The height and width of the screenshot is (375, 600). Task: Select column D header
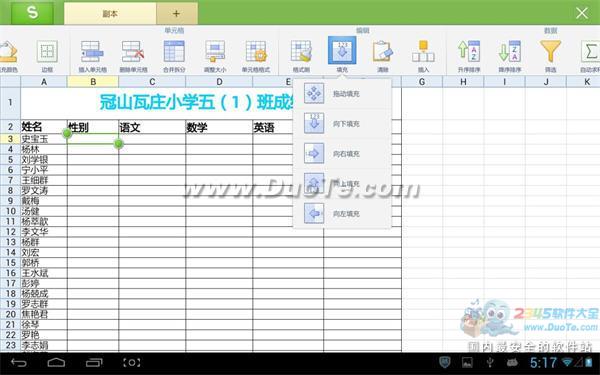(x=219, y=82)
